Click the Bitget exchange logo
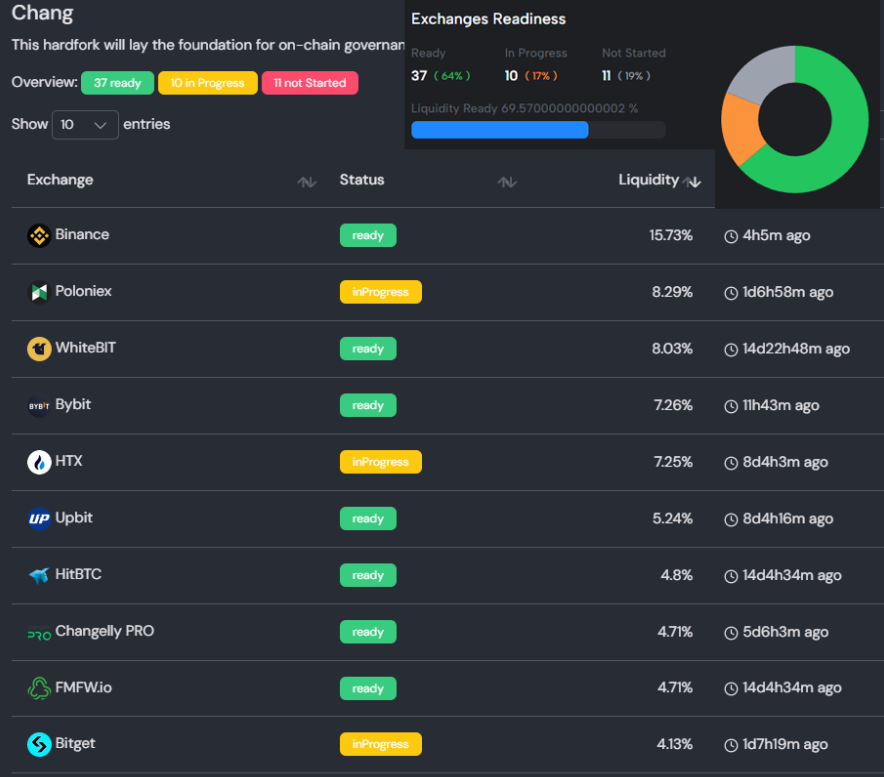The width and height of the screenshot is (884, 777). pyautogui.click(x=39, y=744)
